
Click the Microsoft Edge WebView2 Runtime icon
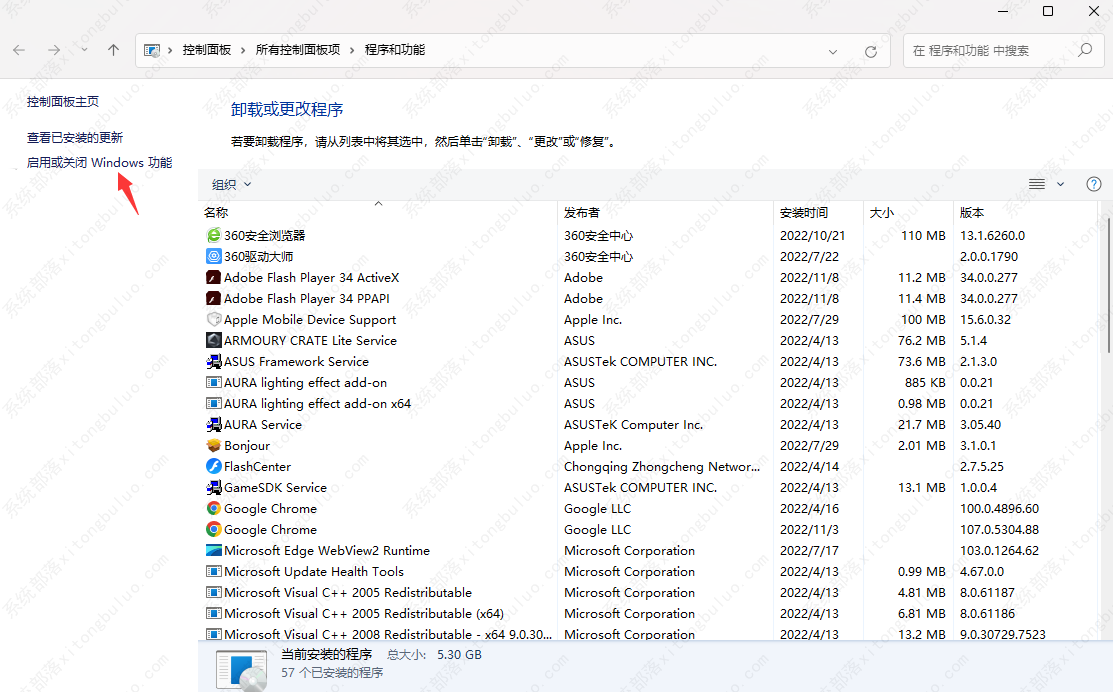213,551
